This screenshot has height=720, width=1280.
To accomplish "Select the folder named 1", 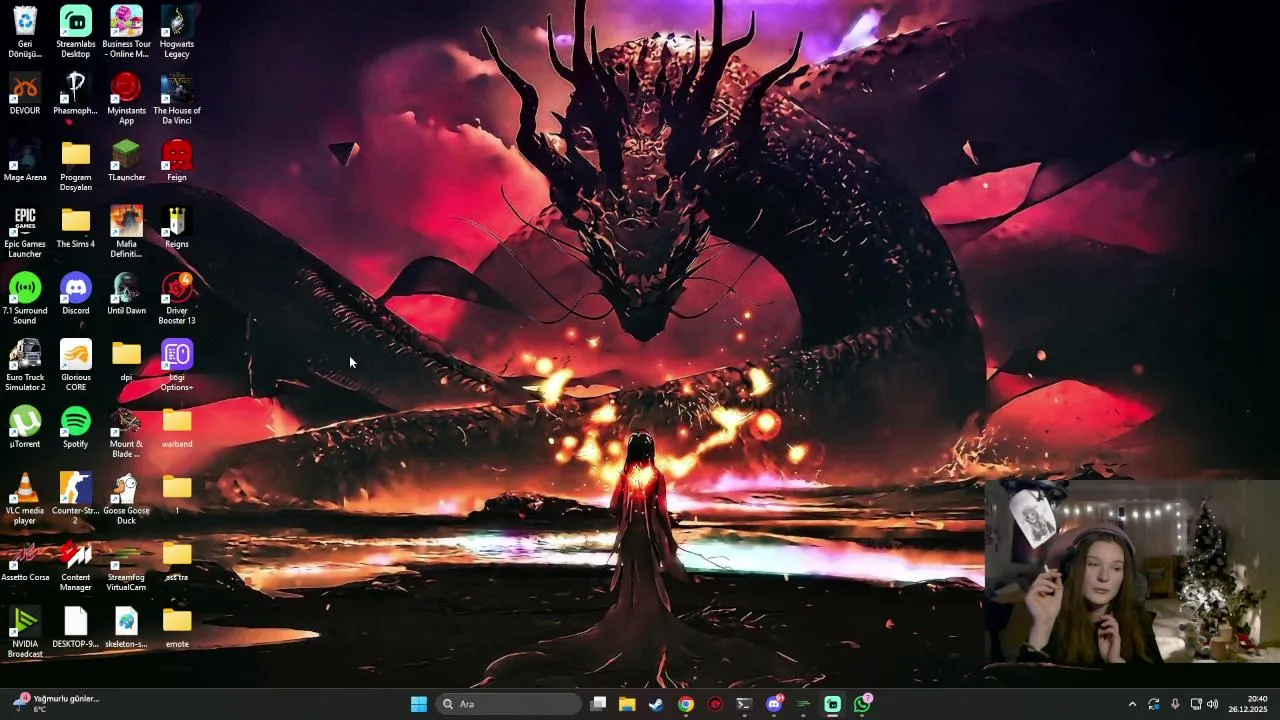I will 177,494.
